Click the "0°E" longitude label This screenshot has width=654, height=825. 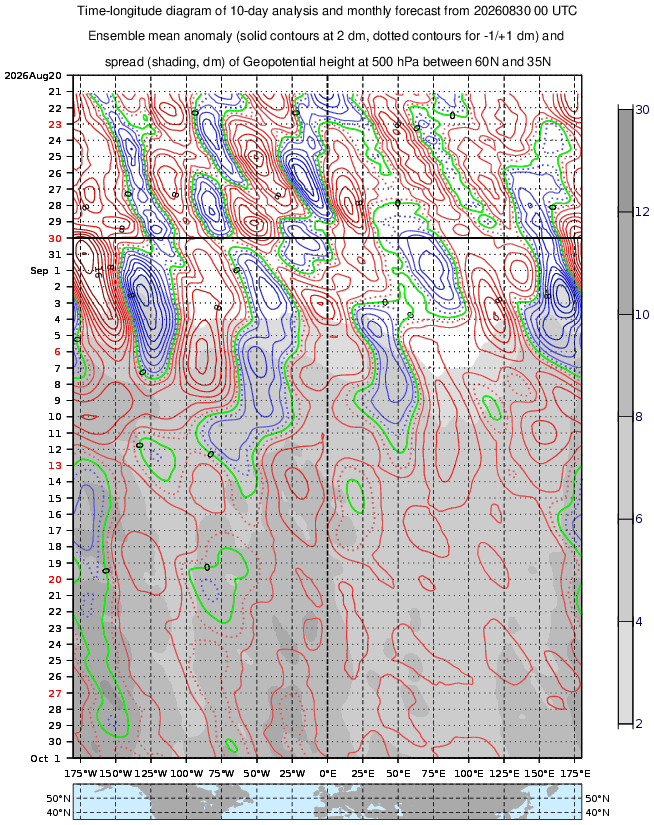327,773
